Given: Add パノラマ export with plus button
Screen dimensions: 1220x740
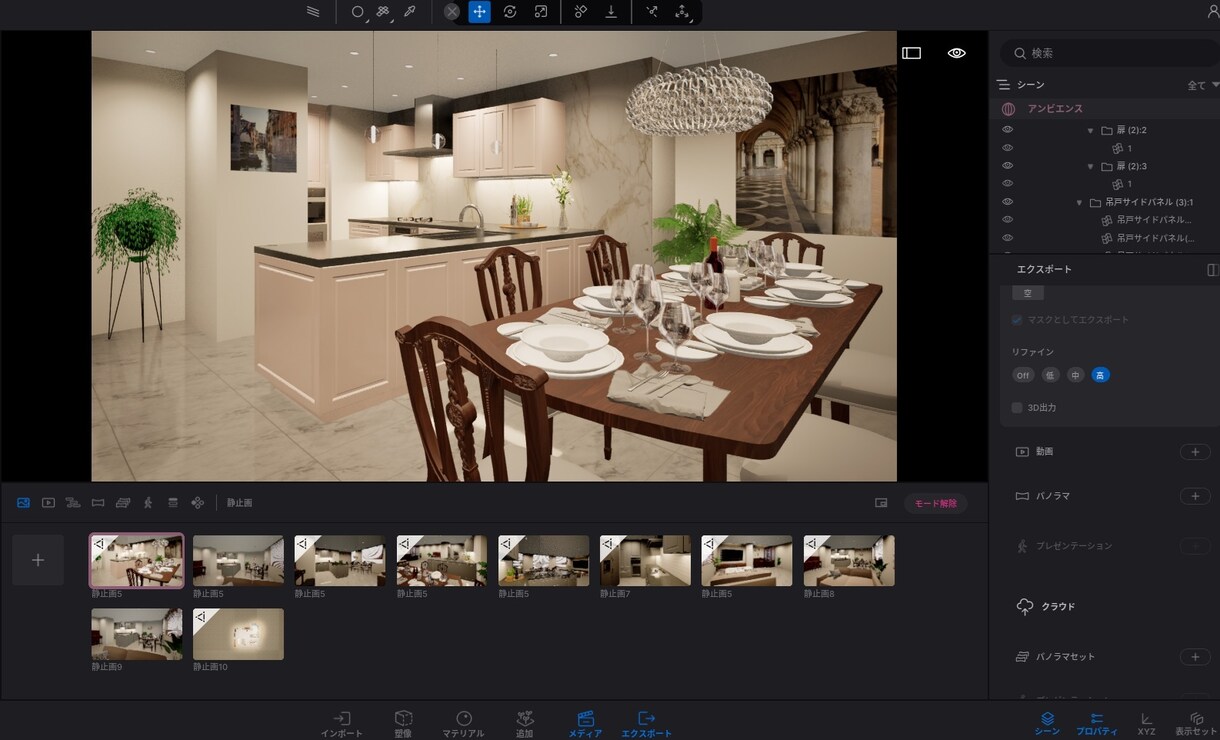Looking at the screenshot, I should click(x=1195, y=496).
